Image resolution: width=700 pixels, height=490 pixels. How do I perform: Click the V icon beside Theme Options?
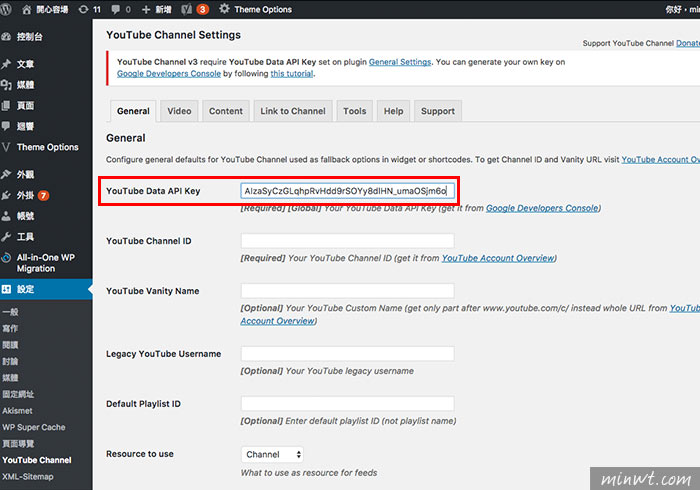pos(6,147)
